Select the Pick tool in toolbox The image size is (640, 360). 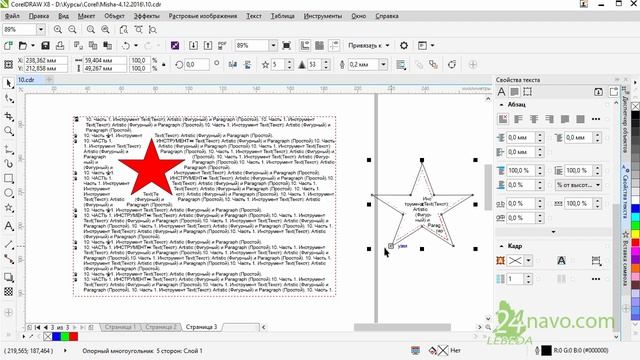(x=9, y=84)
